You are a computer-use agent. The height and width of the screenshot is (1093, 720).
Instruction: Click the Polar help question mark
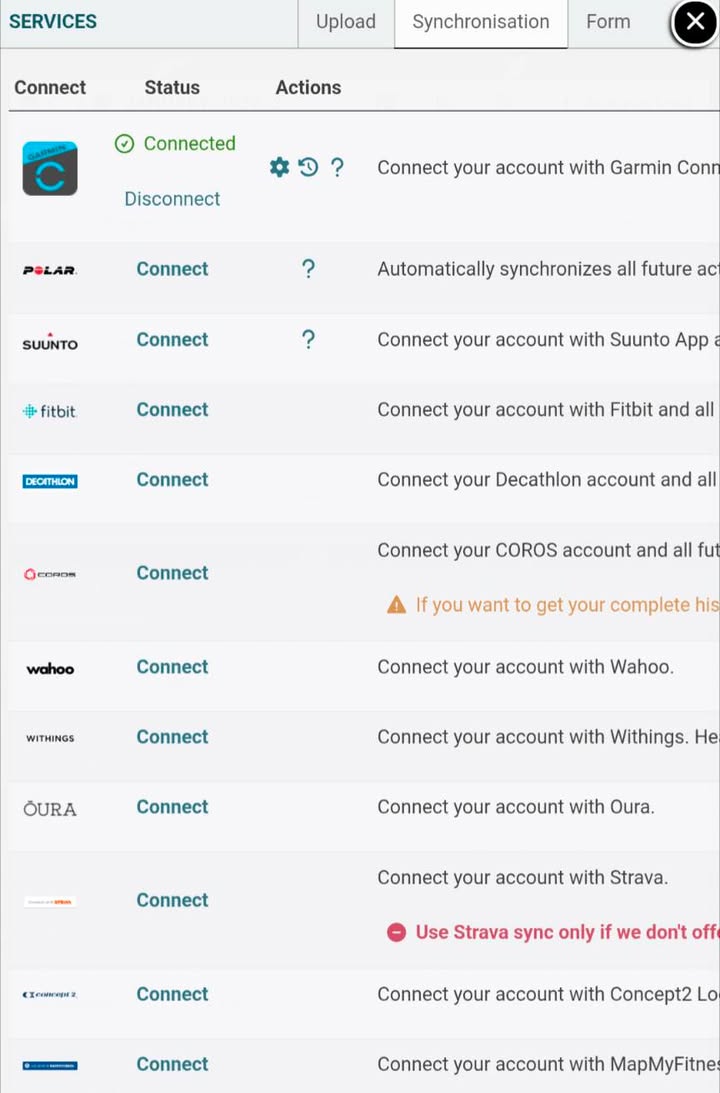click(308, 269)
